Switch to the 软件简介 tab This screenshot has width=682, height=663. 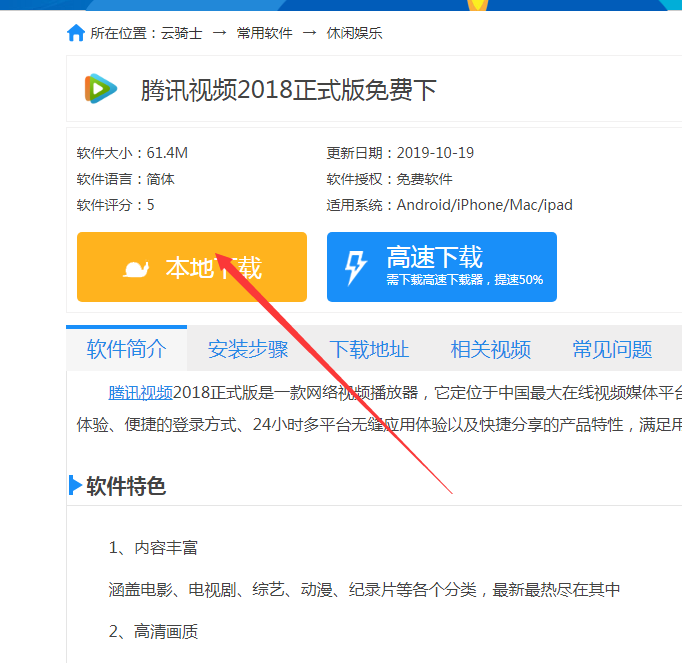(127, 348)
